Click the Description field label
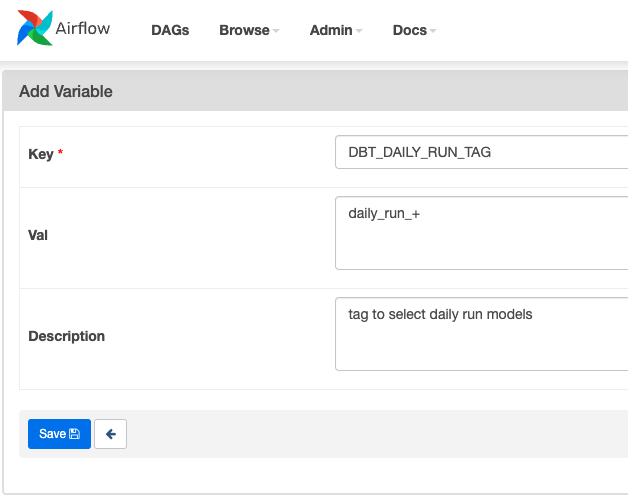 (66, 336)
